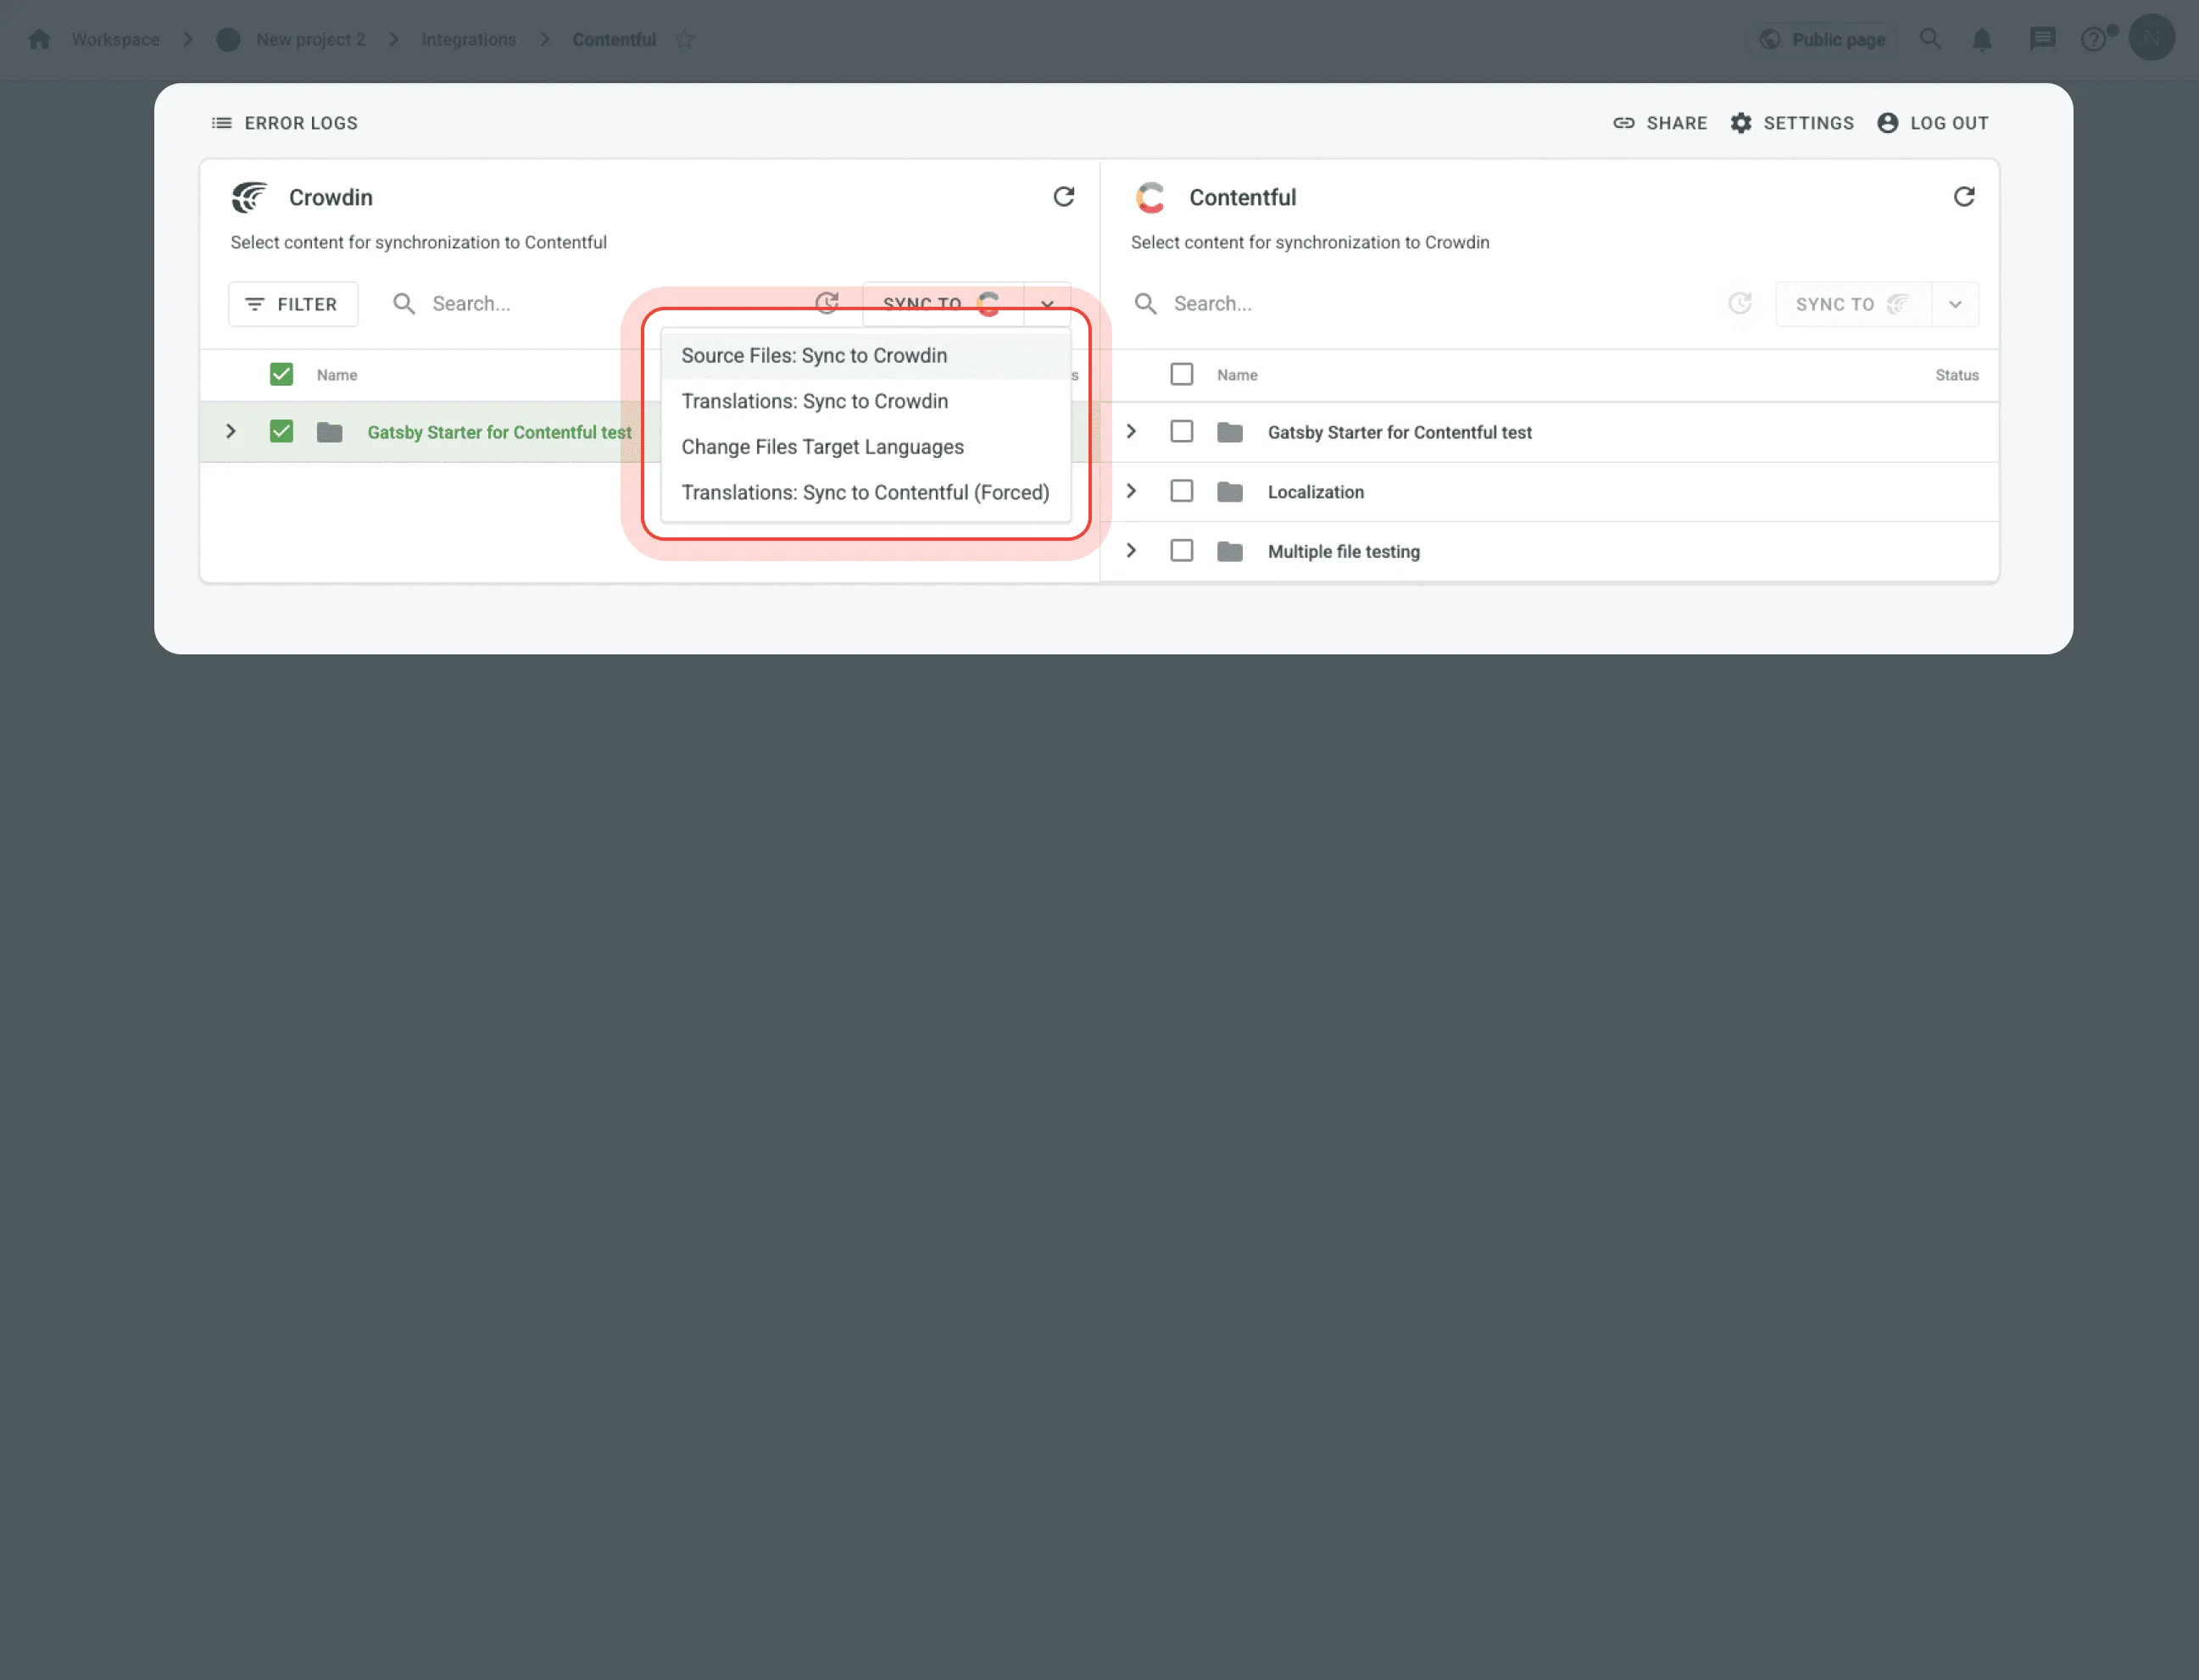Image resolution: width=2199 pixels, height=1680 pixels.
Task: Click the magnifier search icon in the top bar
Action: (1929, 40)
